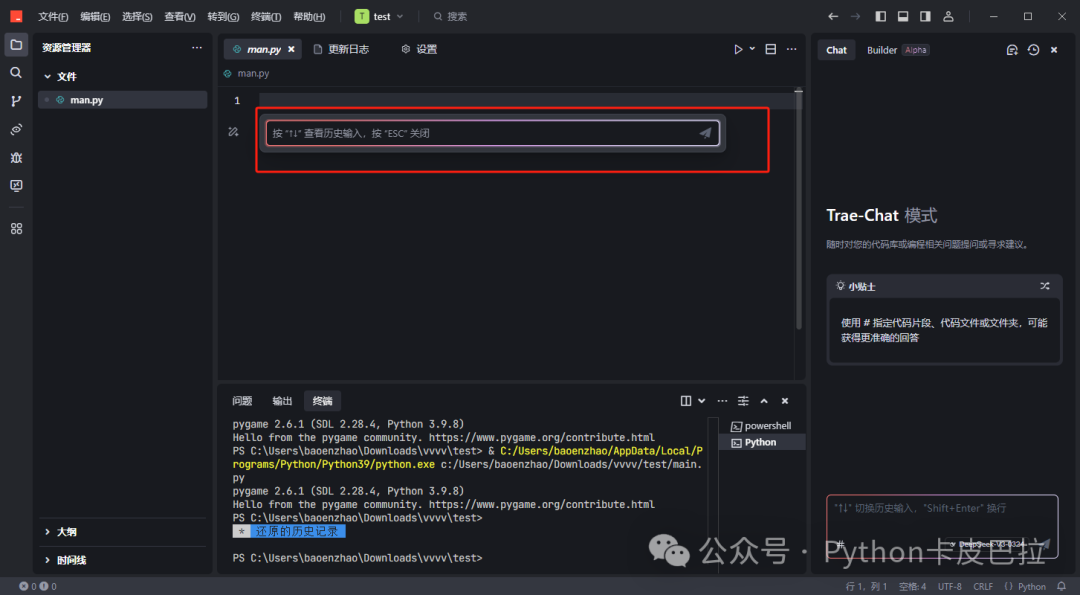The height and width of the screenshot is (595, 1080).
Task: Close the terminal panel
Action: tap(785, 401)
